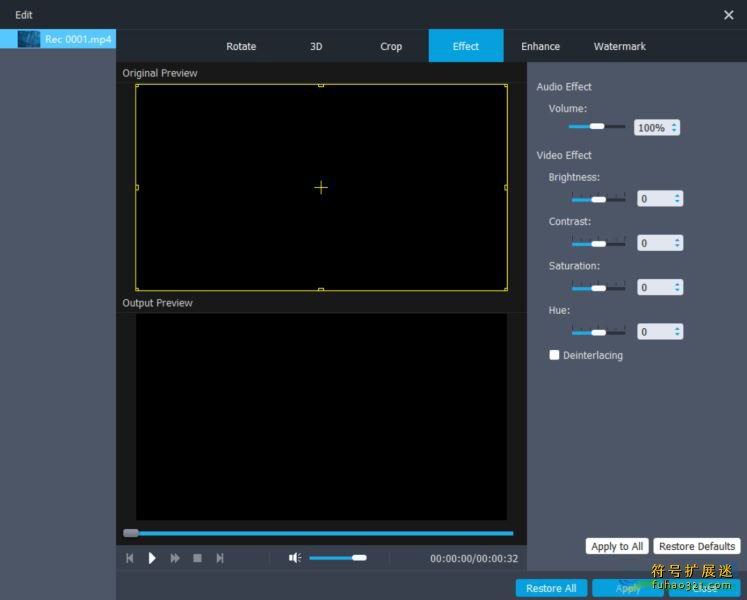Adjust the Volume slider in Audio Effect
The width and height of the screenshot is (747, 600).
596,126
